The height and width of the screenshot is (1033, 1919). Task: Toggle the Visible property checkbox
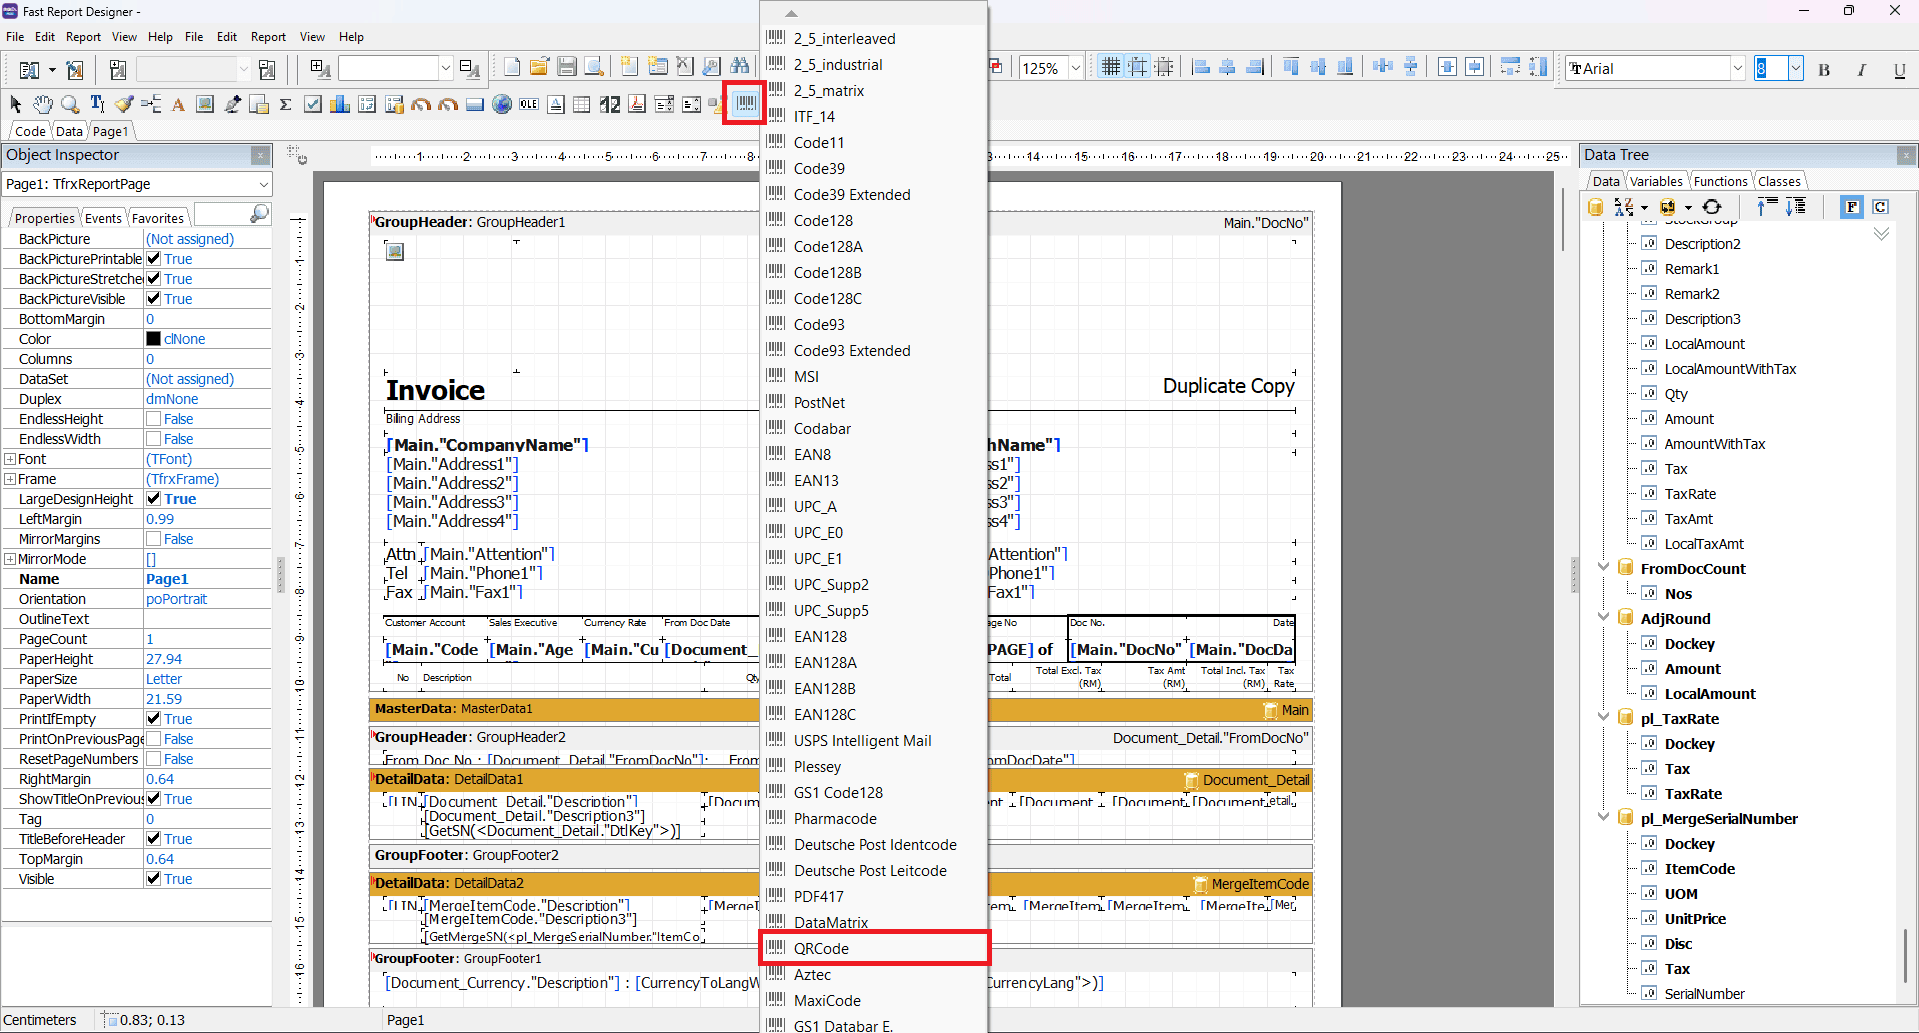click(153, 879)
